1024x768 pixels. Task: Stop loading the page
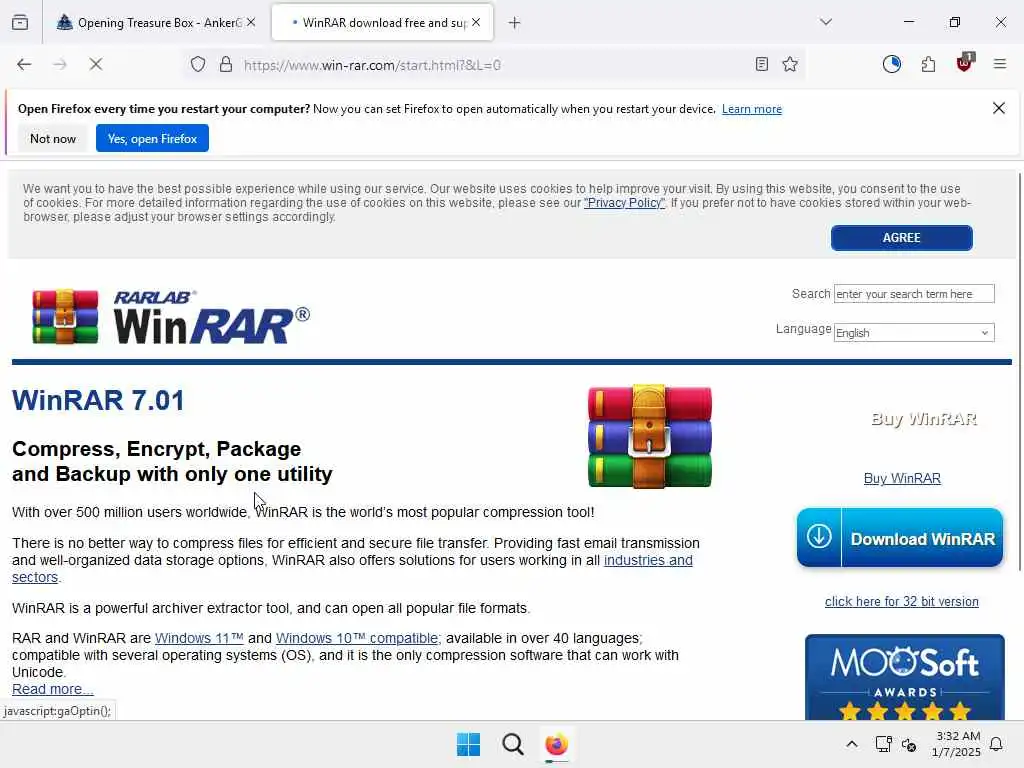click(95, 64)
